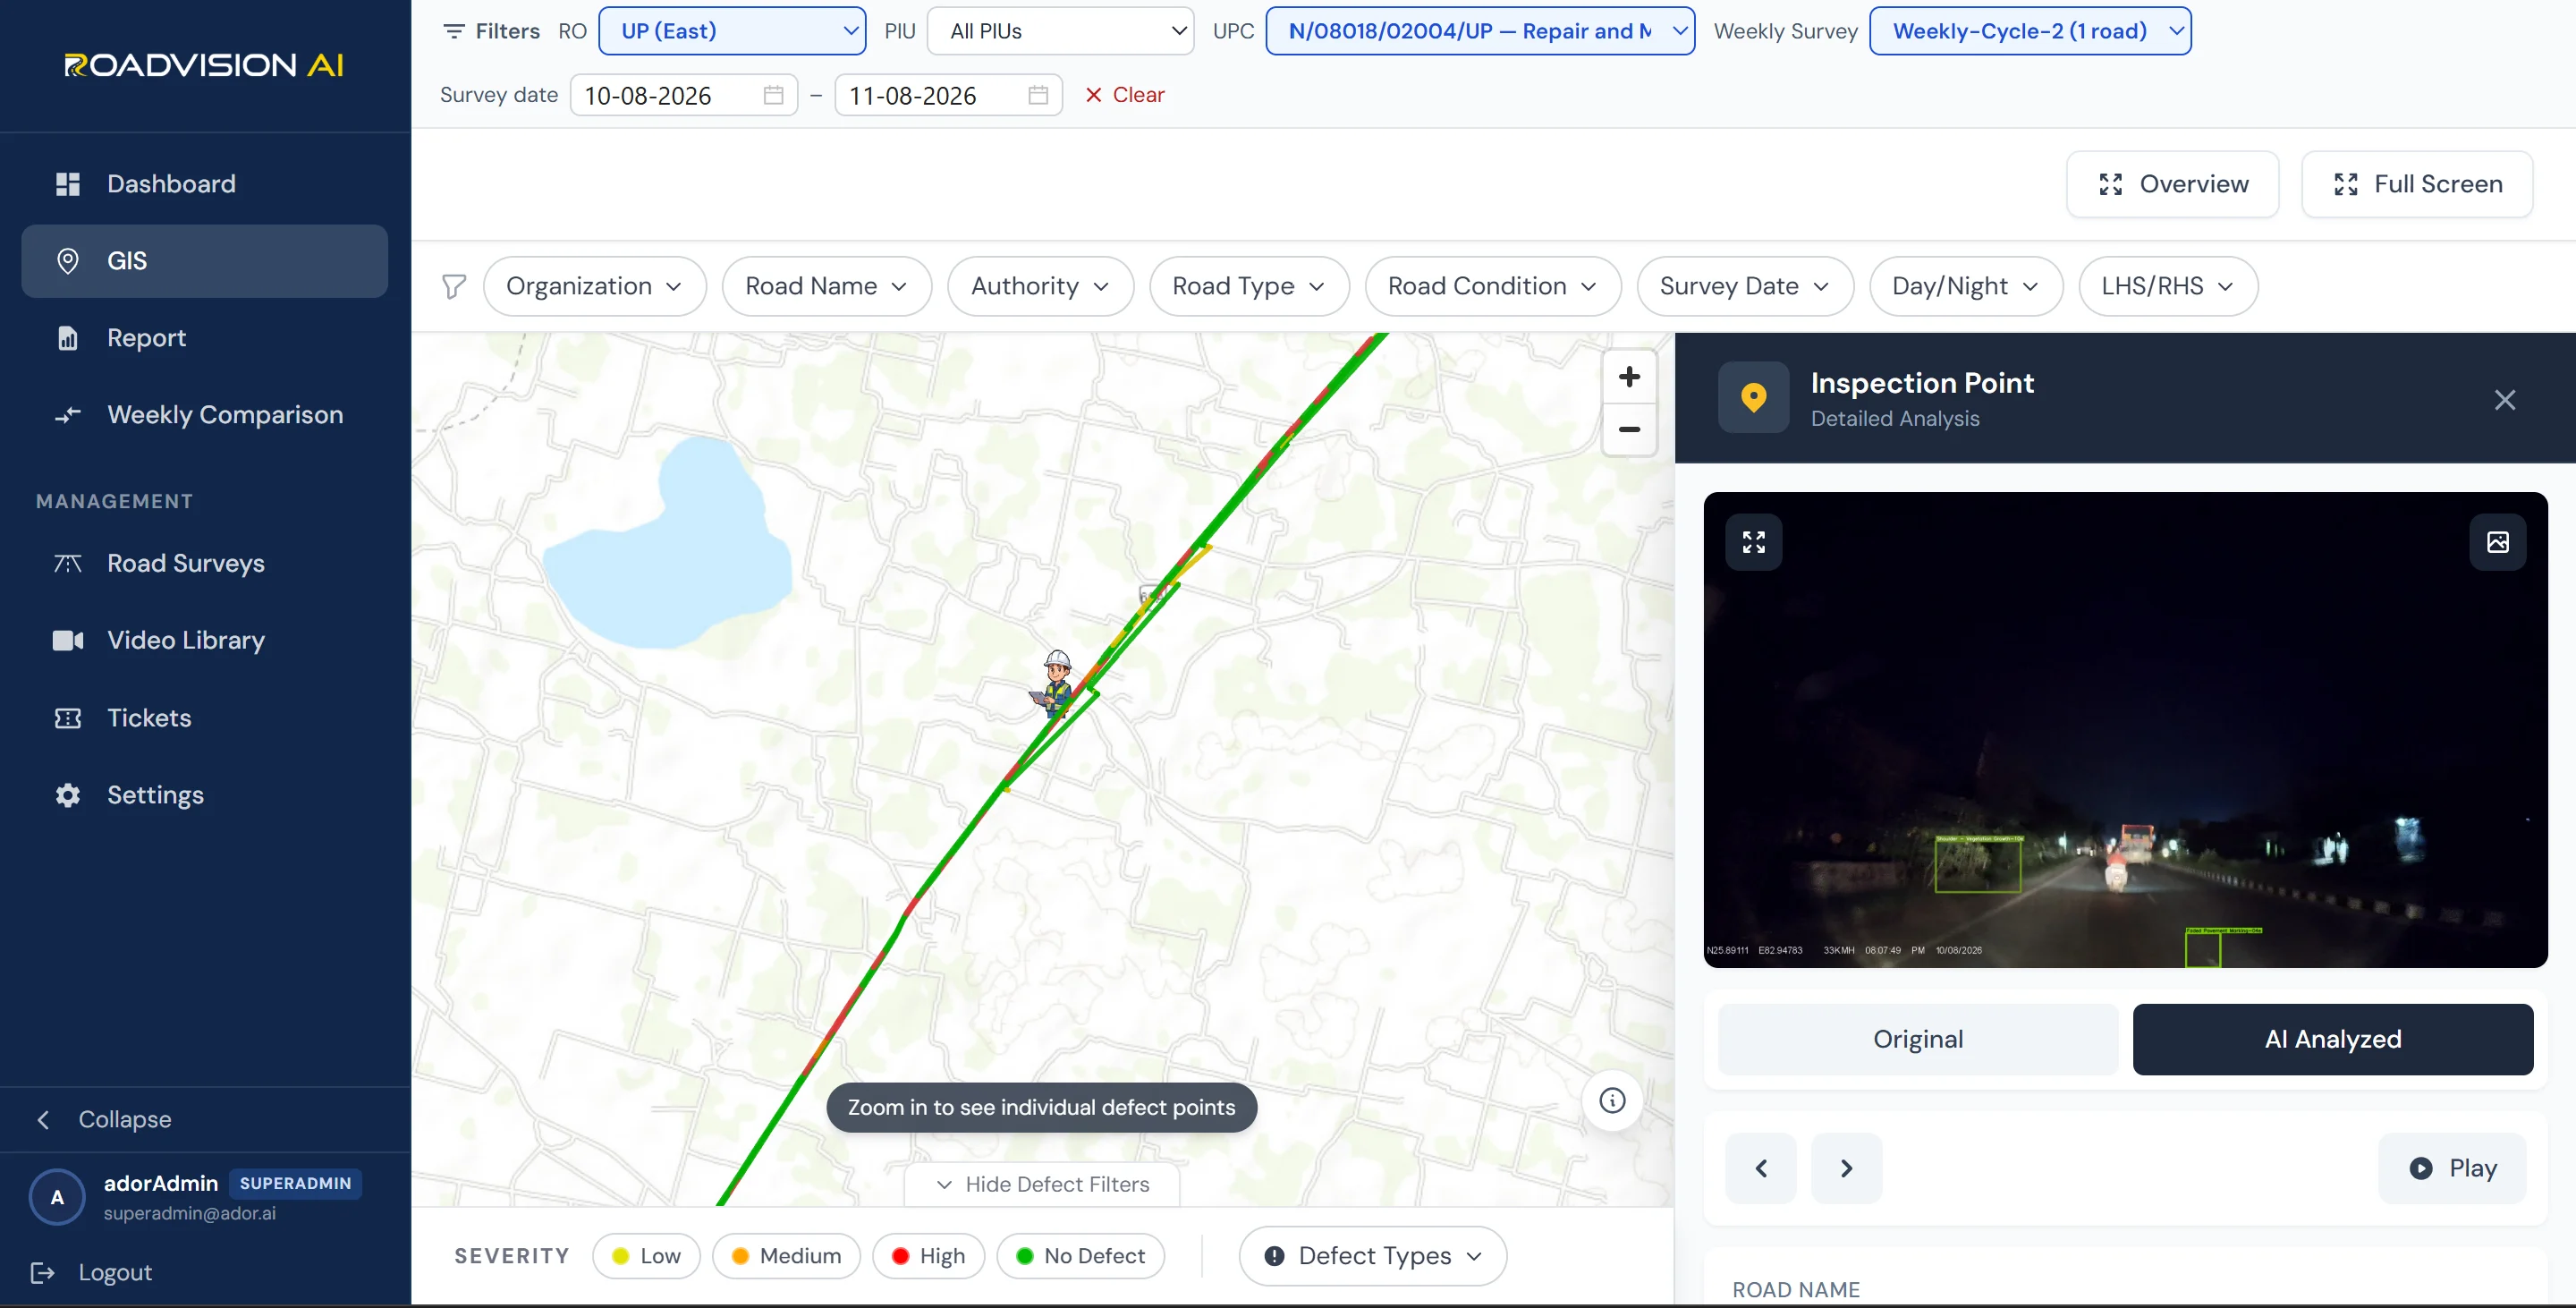Click the Overview button
The width and height of the screenshot is (2576, 1308).
pyautogui.click(x=2172, y=184)
